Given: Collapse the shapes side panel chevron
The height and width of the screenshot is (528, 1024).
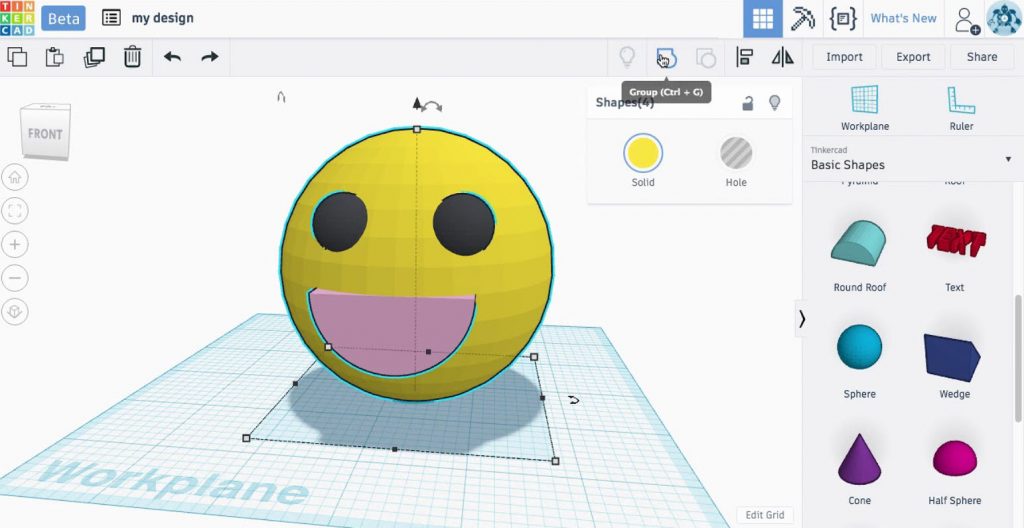Looking at the screenshot, I should 802,319.
